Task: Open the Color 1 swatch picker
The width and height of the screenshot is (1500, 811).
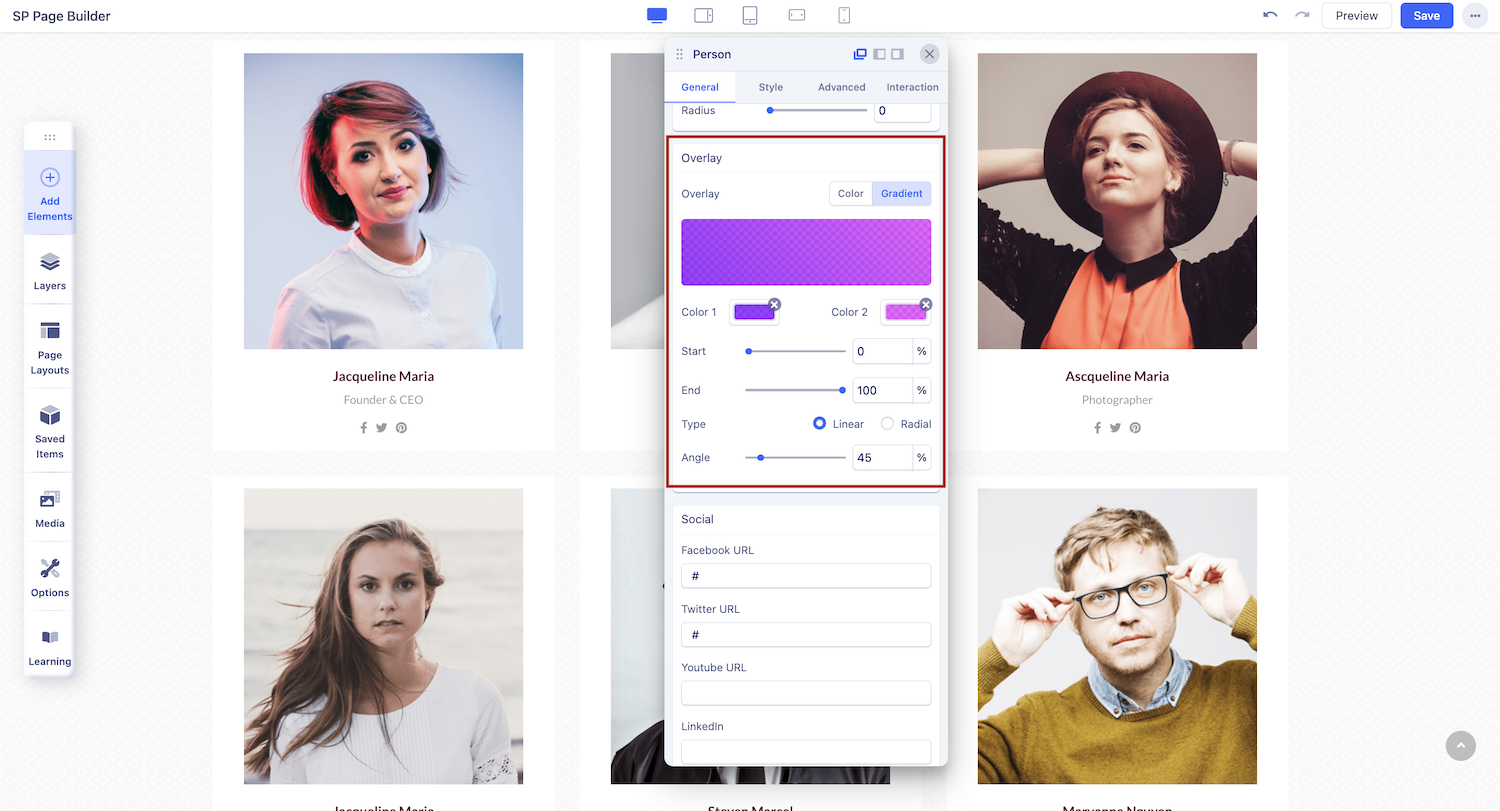Action: 754,312
